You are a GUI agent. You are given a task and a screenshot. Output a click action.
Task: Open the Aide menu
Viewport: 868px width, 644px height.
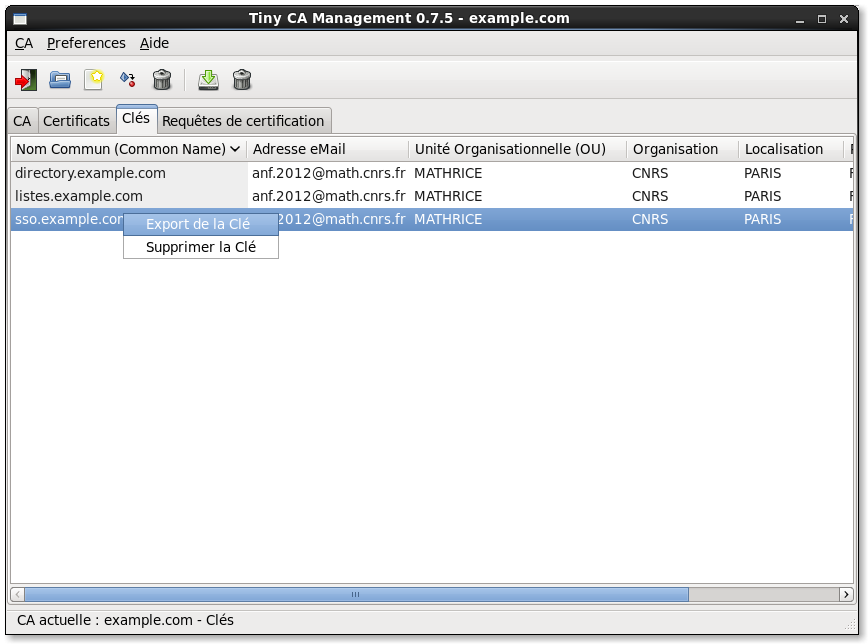click(x=154, y=43)
